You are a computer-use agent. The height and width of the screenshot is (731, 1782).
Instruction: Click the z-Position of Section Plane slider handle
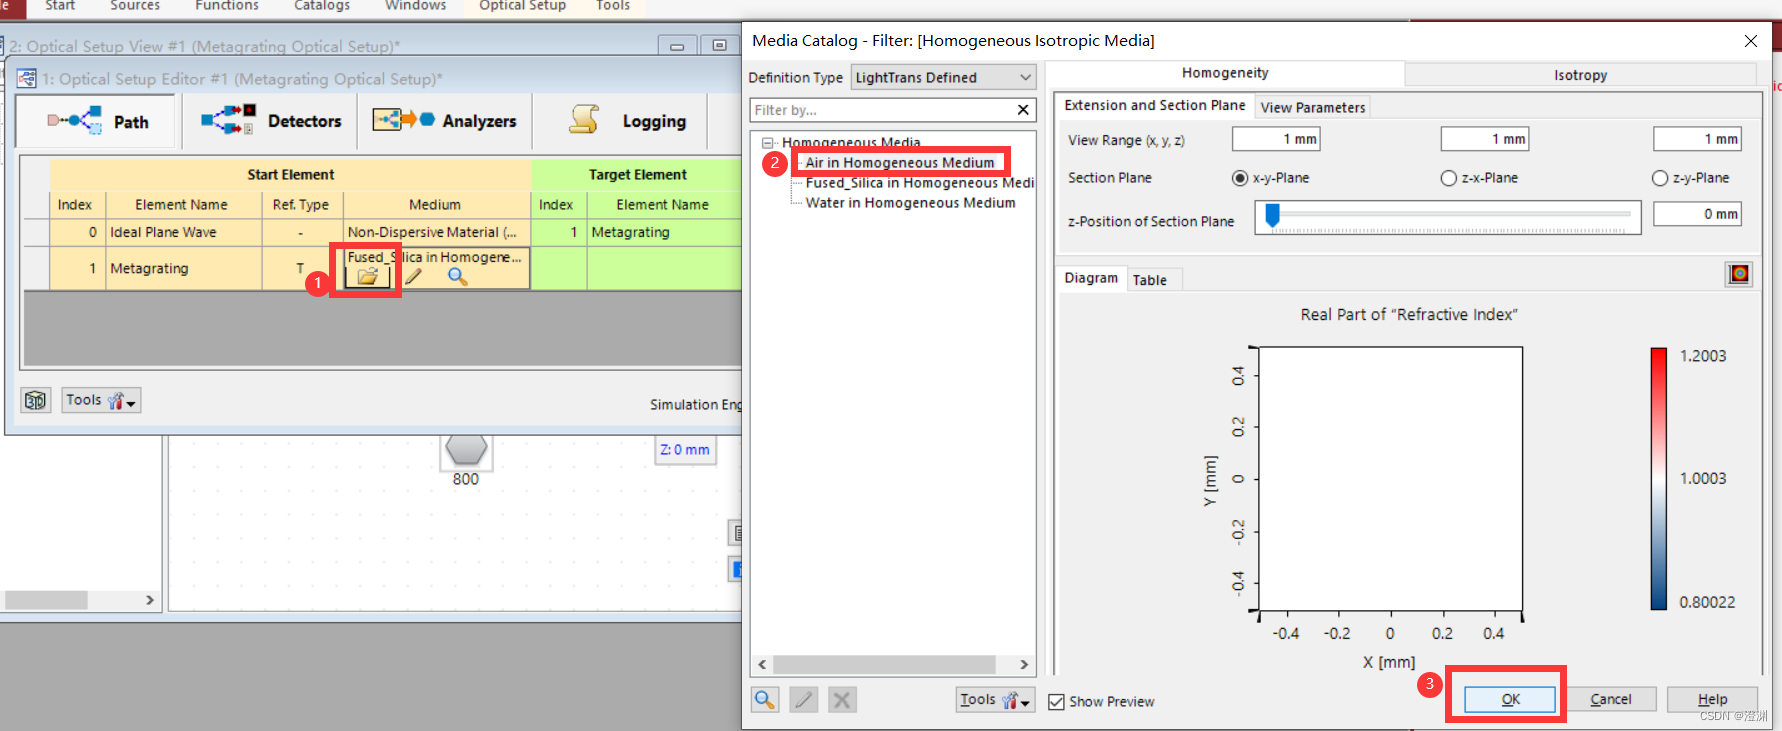point(1273,215)
